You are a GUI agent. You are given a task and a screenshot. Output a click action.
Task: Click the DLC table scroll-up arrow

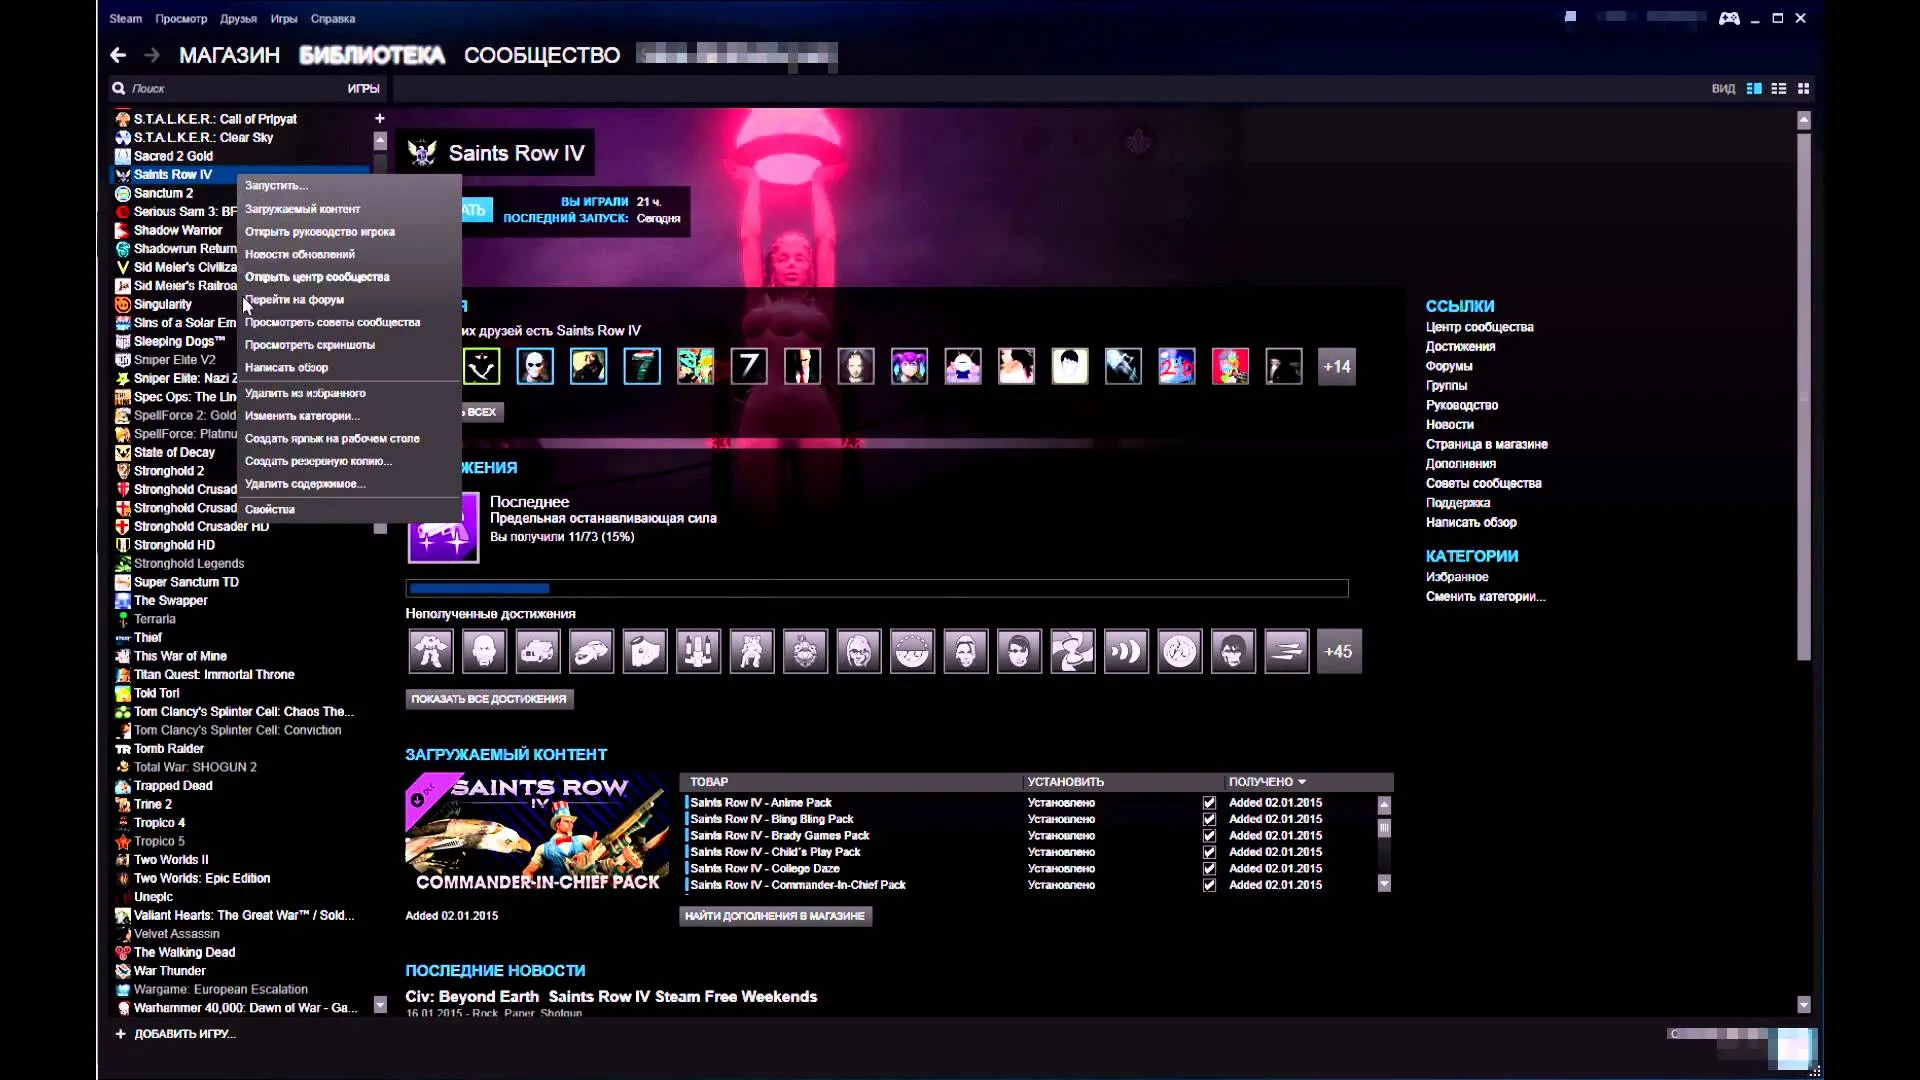pos(1384,805)
